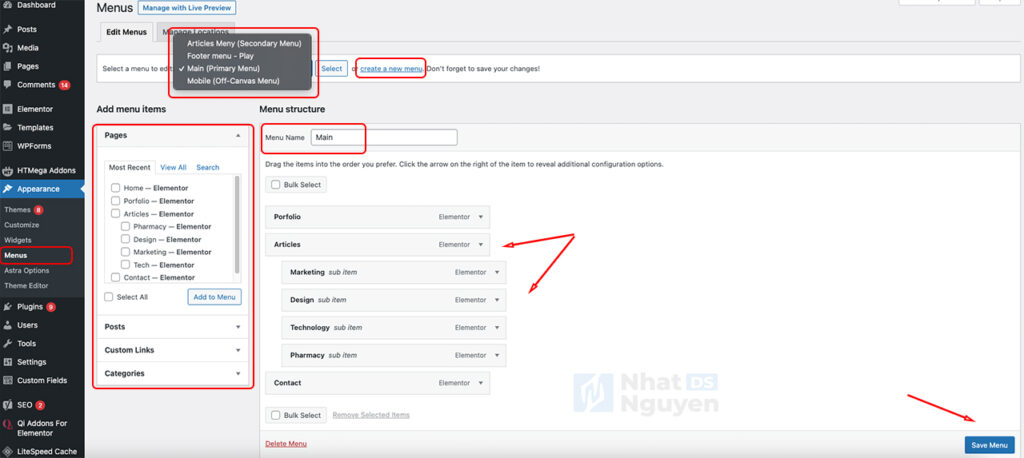
Task: Open the Menus submenu item
Action: [x=16, y=255]
